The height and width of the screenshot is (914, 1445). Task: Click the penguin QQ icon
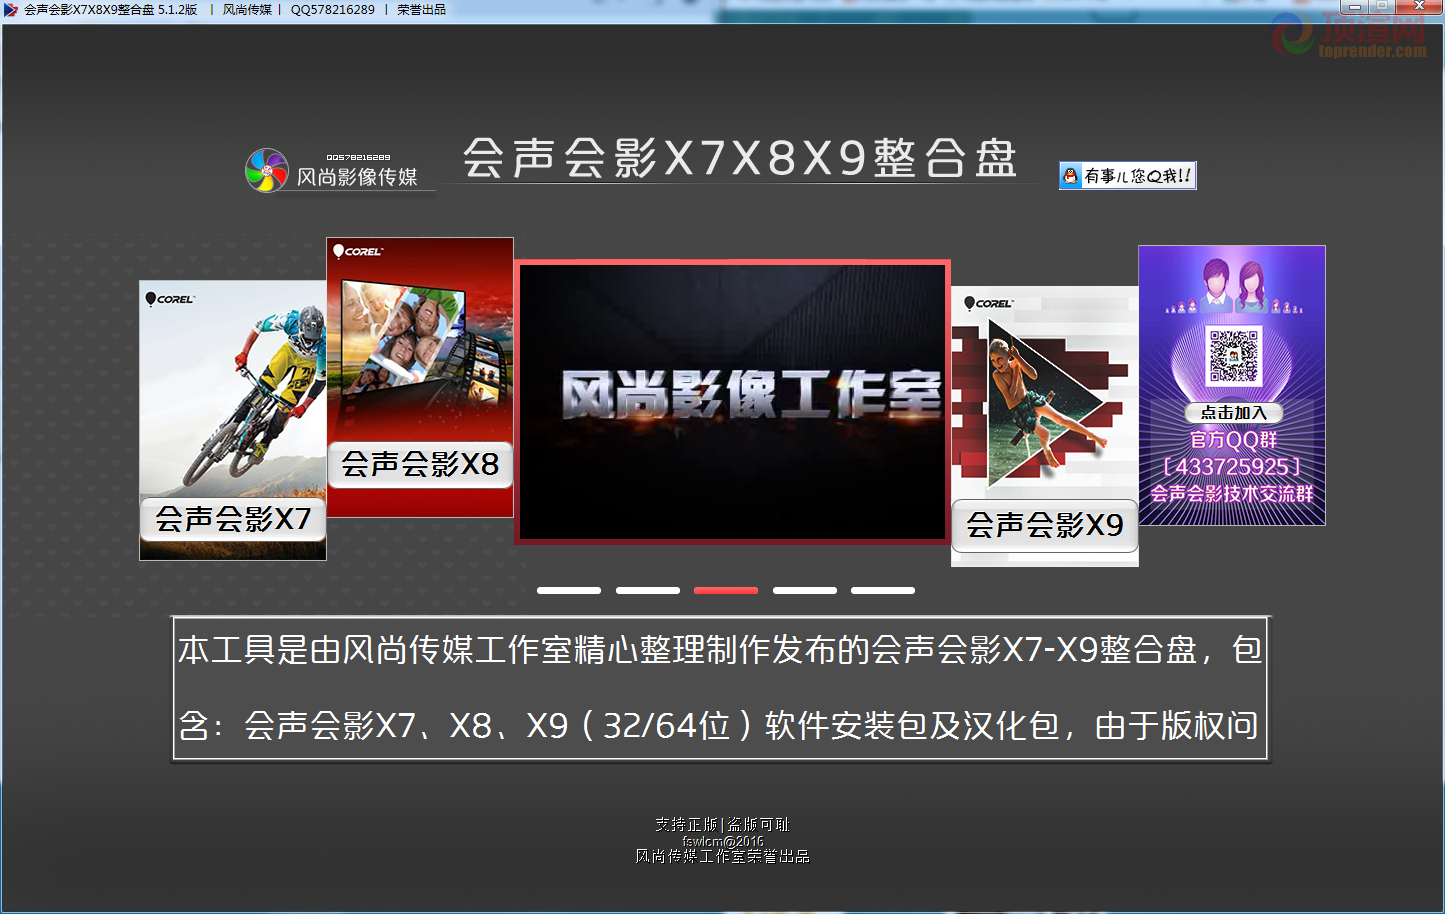tap(1071, 176)
